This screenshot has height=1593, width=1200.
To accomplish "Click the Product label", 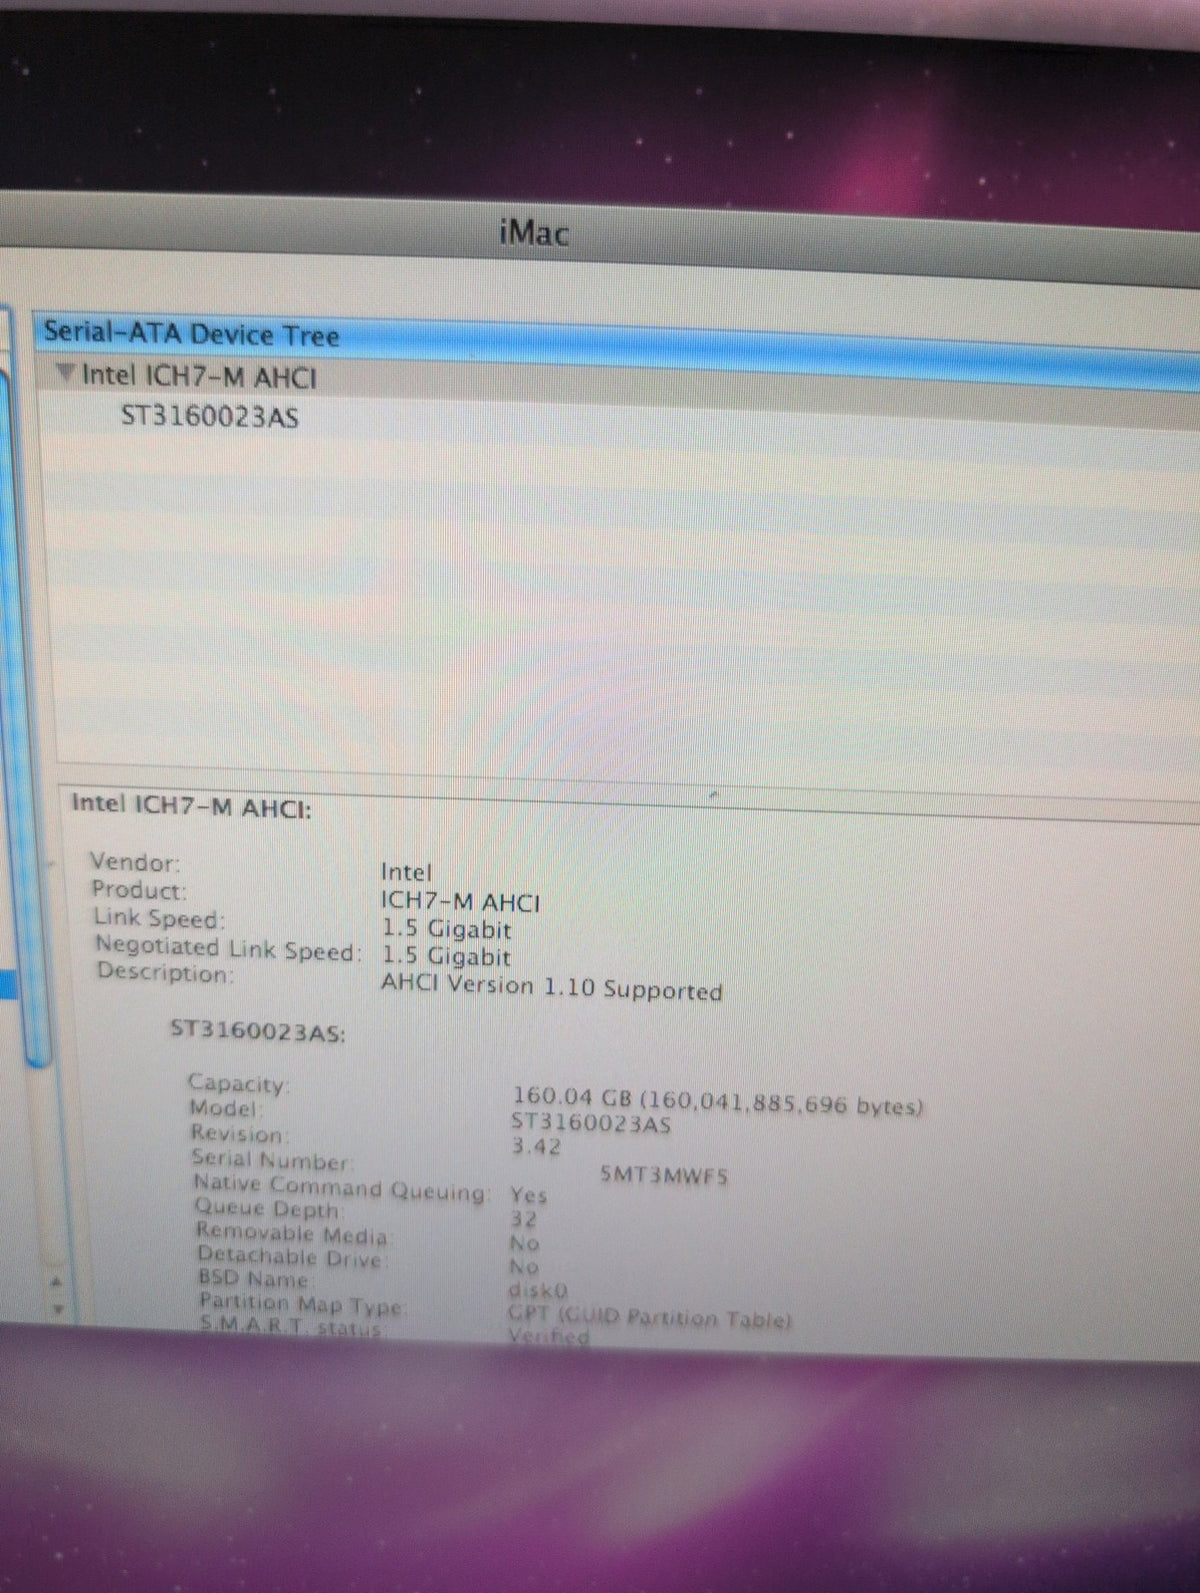I will pos(139,889).
